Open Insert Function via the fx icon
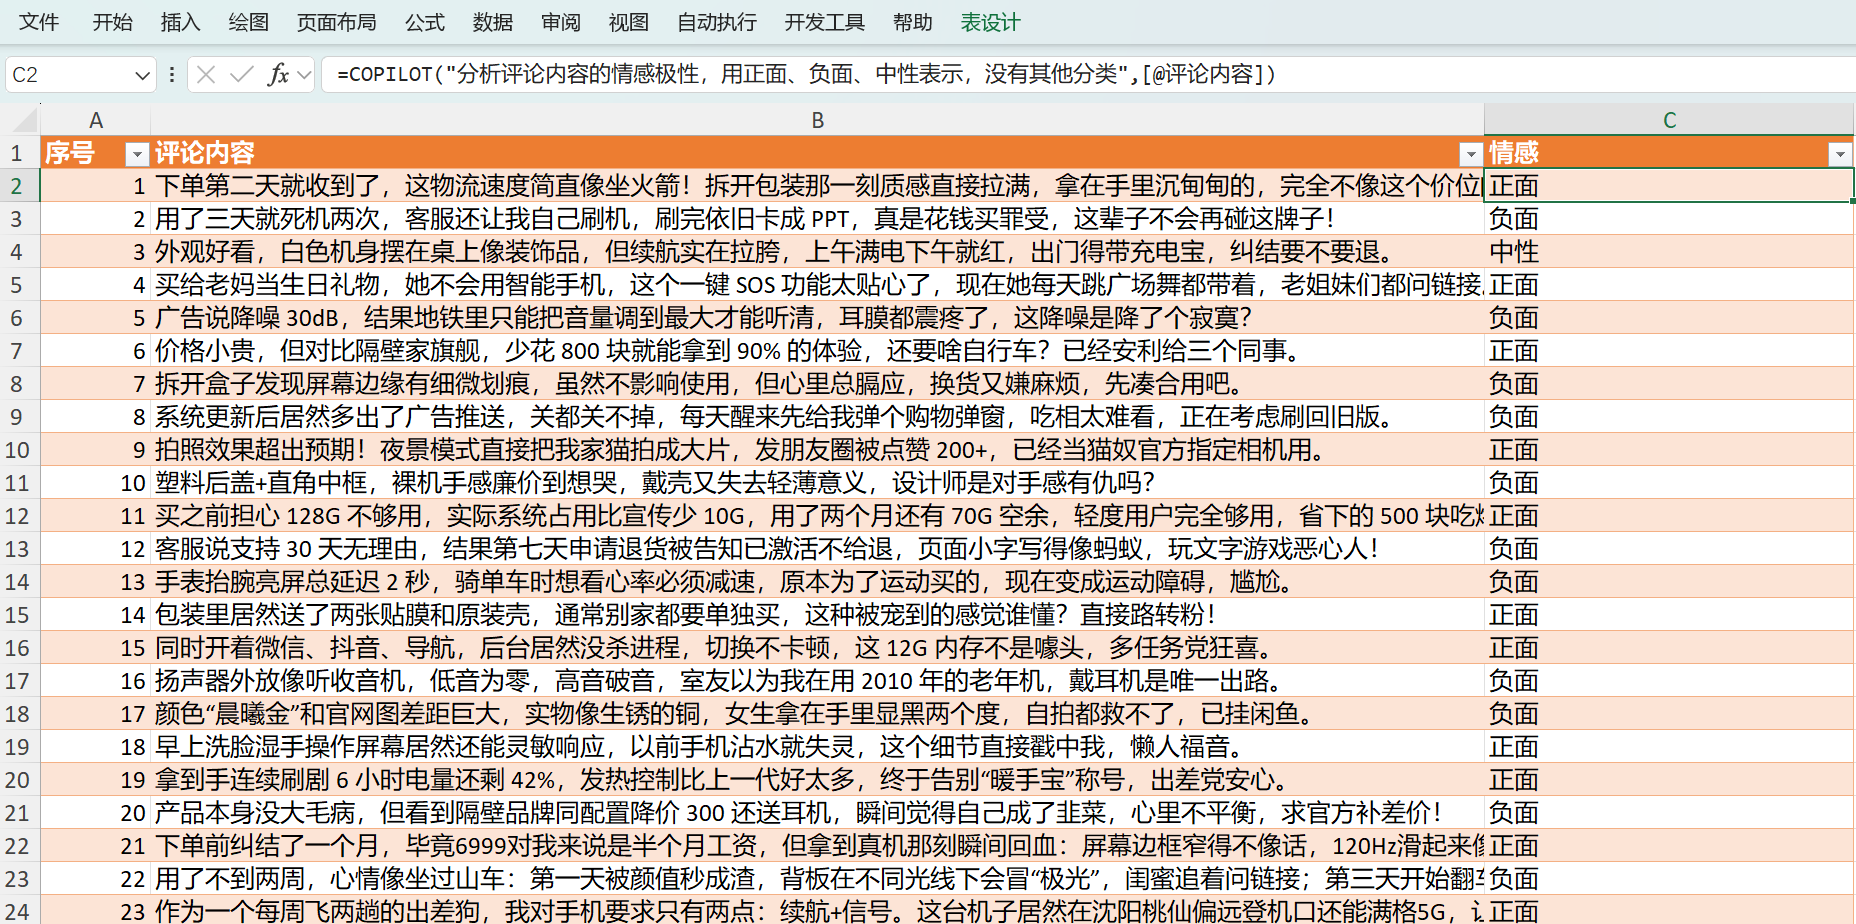 click(x=278, y=75)
